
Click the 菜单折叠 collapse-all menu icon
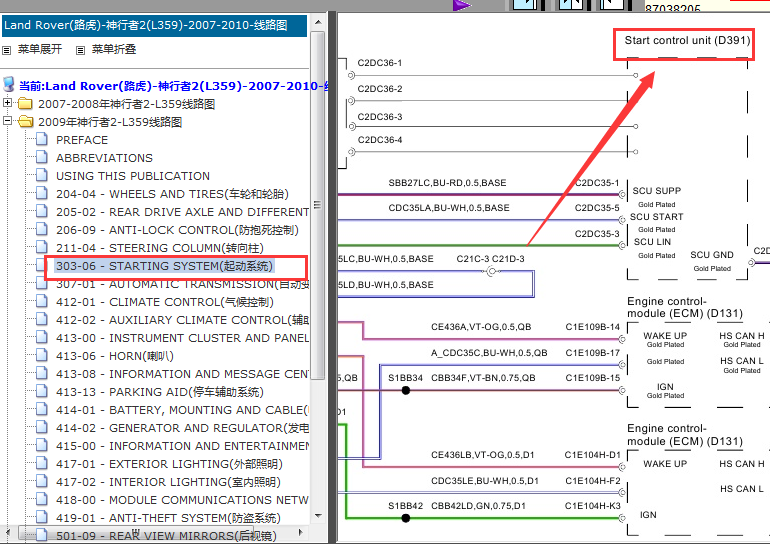81,50
